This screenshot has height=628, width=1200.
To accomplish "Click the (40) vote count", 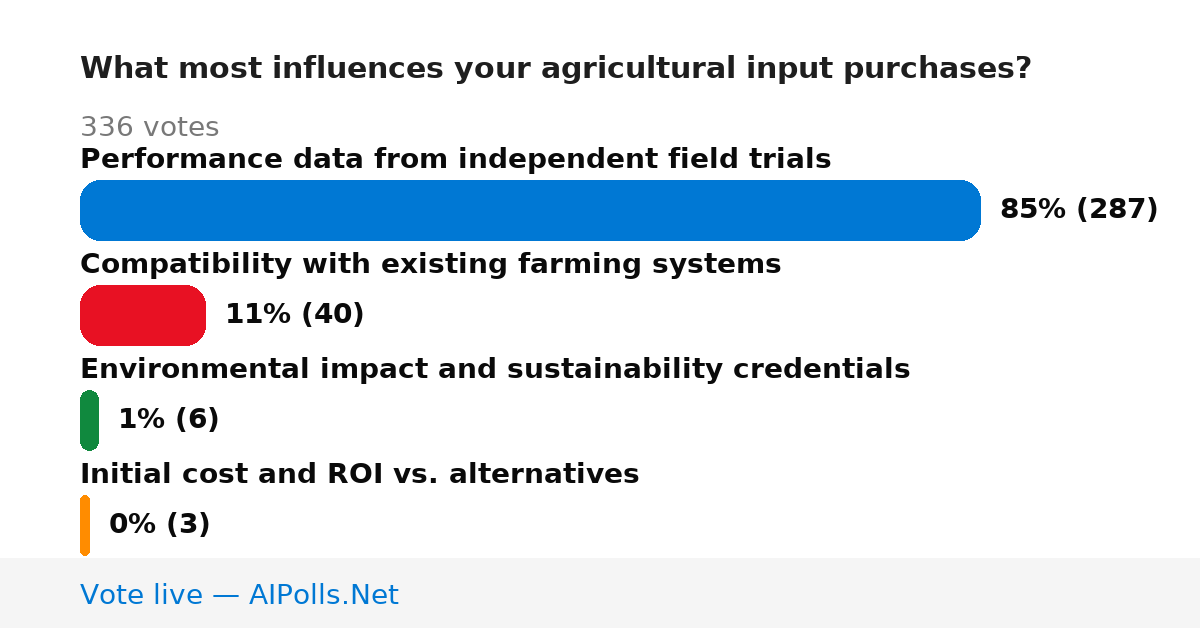I will pos(332,314).
